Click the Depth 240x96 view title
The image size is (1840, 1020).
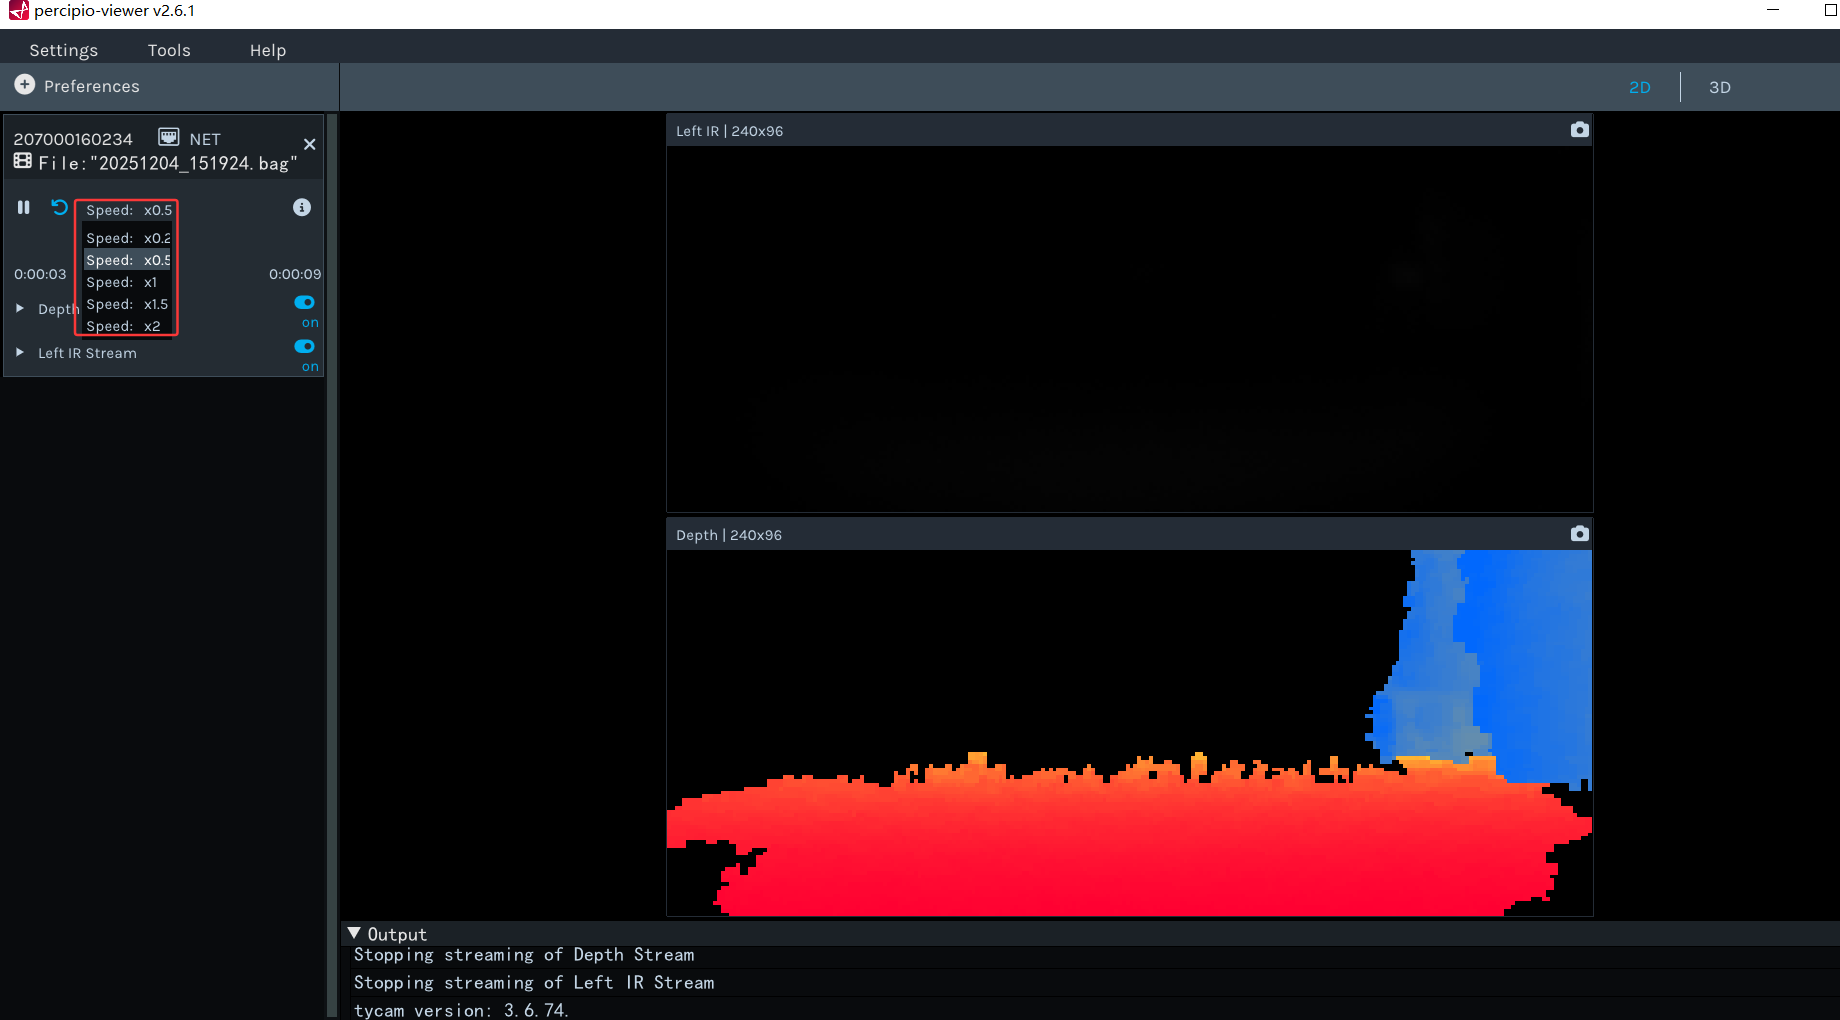(x=729, y=535)
